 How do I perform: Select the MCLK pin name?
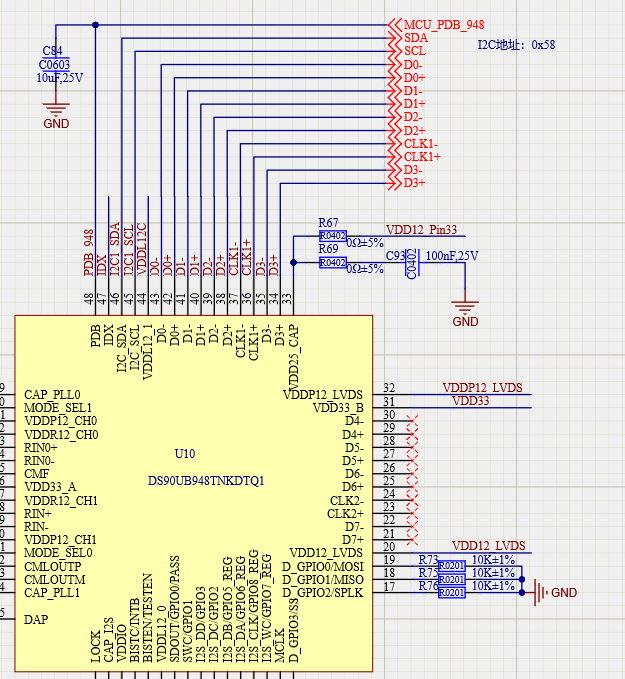[280, 646]
